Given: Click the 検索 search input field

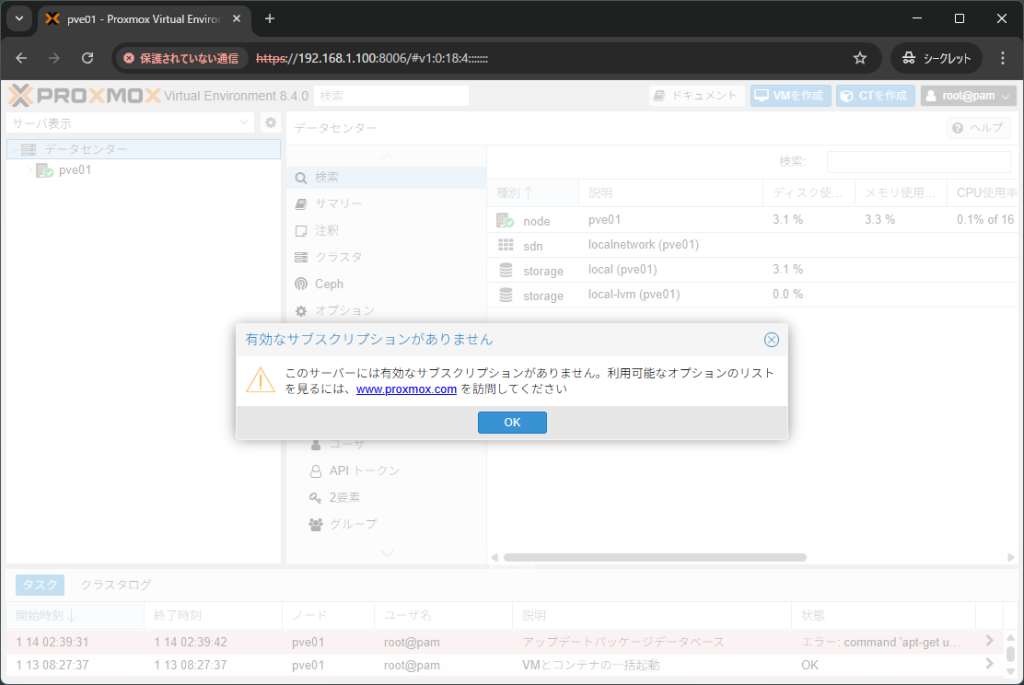Looking at the screenshot, I should [392, 95].
